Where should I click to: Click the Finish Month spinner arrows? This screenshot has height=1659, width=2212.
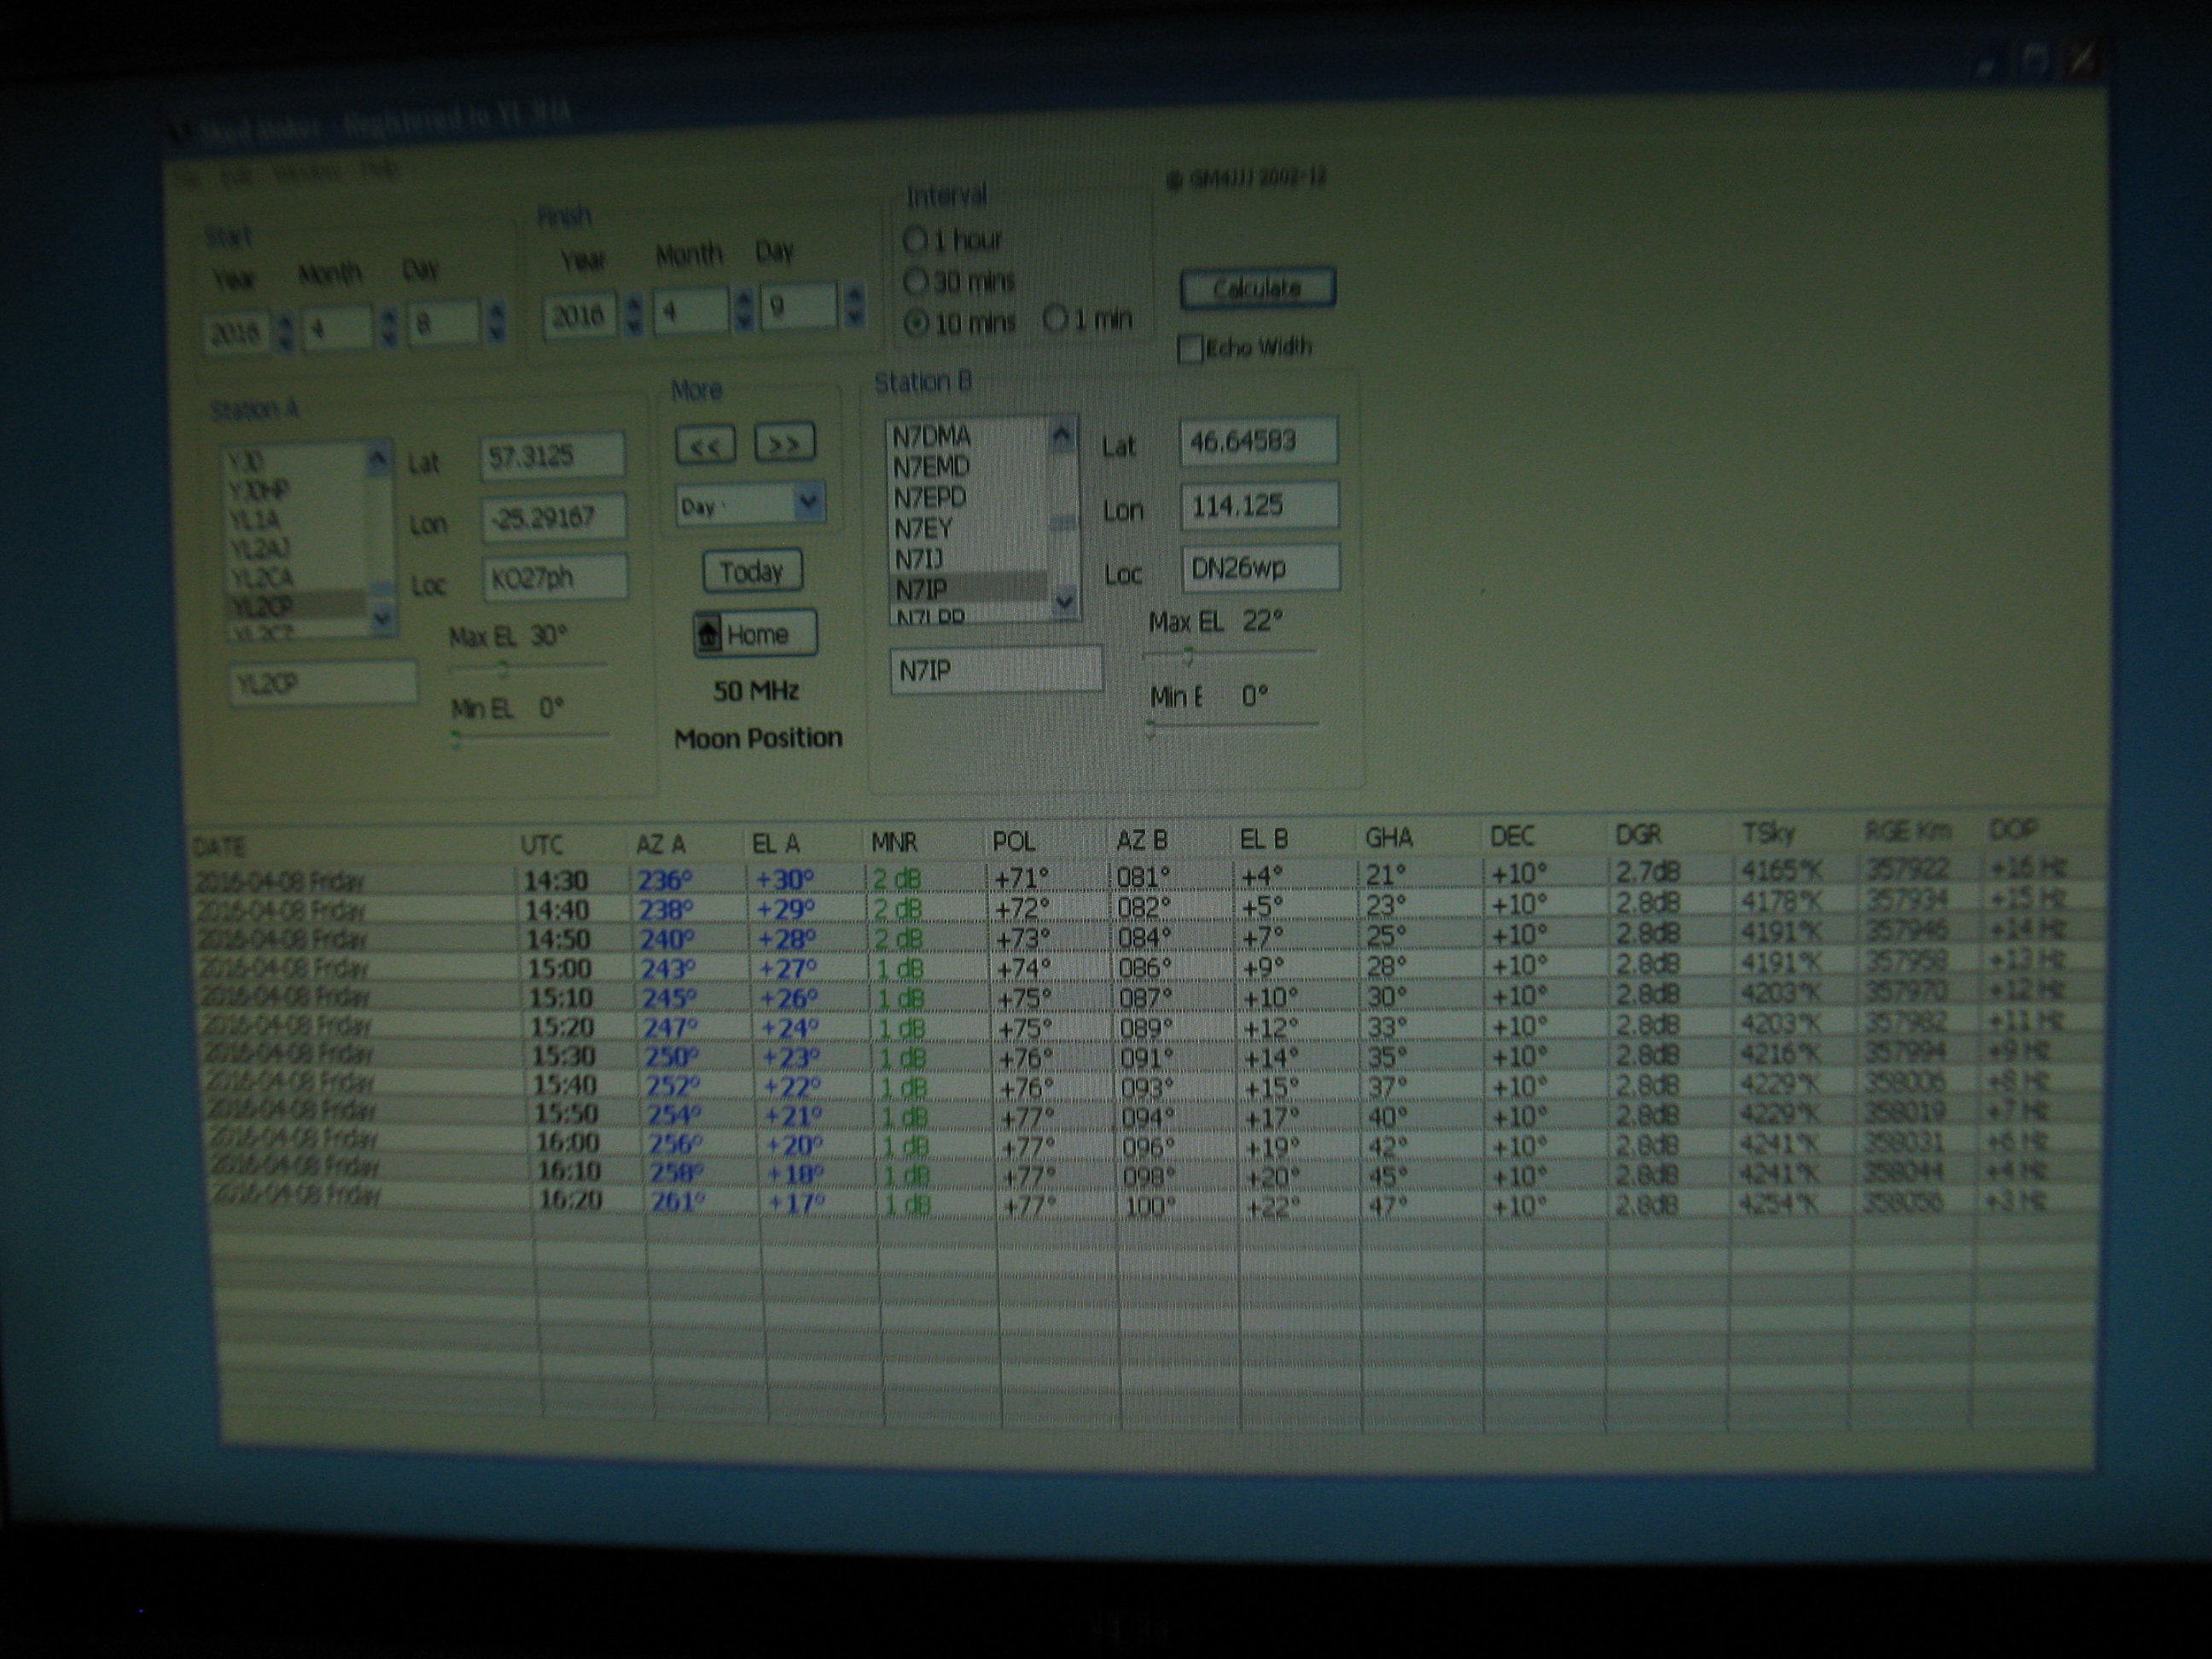[743, 308]
